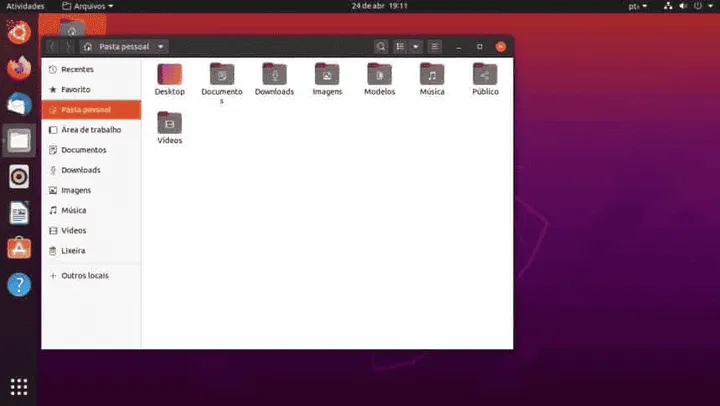The width and height of the screenshot is (720, 406).
Task: Select the Música folder icon
Action: (432, 74)
